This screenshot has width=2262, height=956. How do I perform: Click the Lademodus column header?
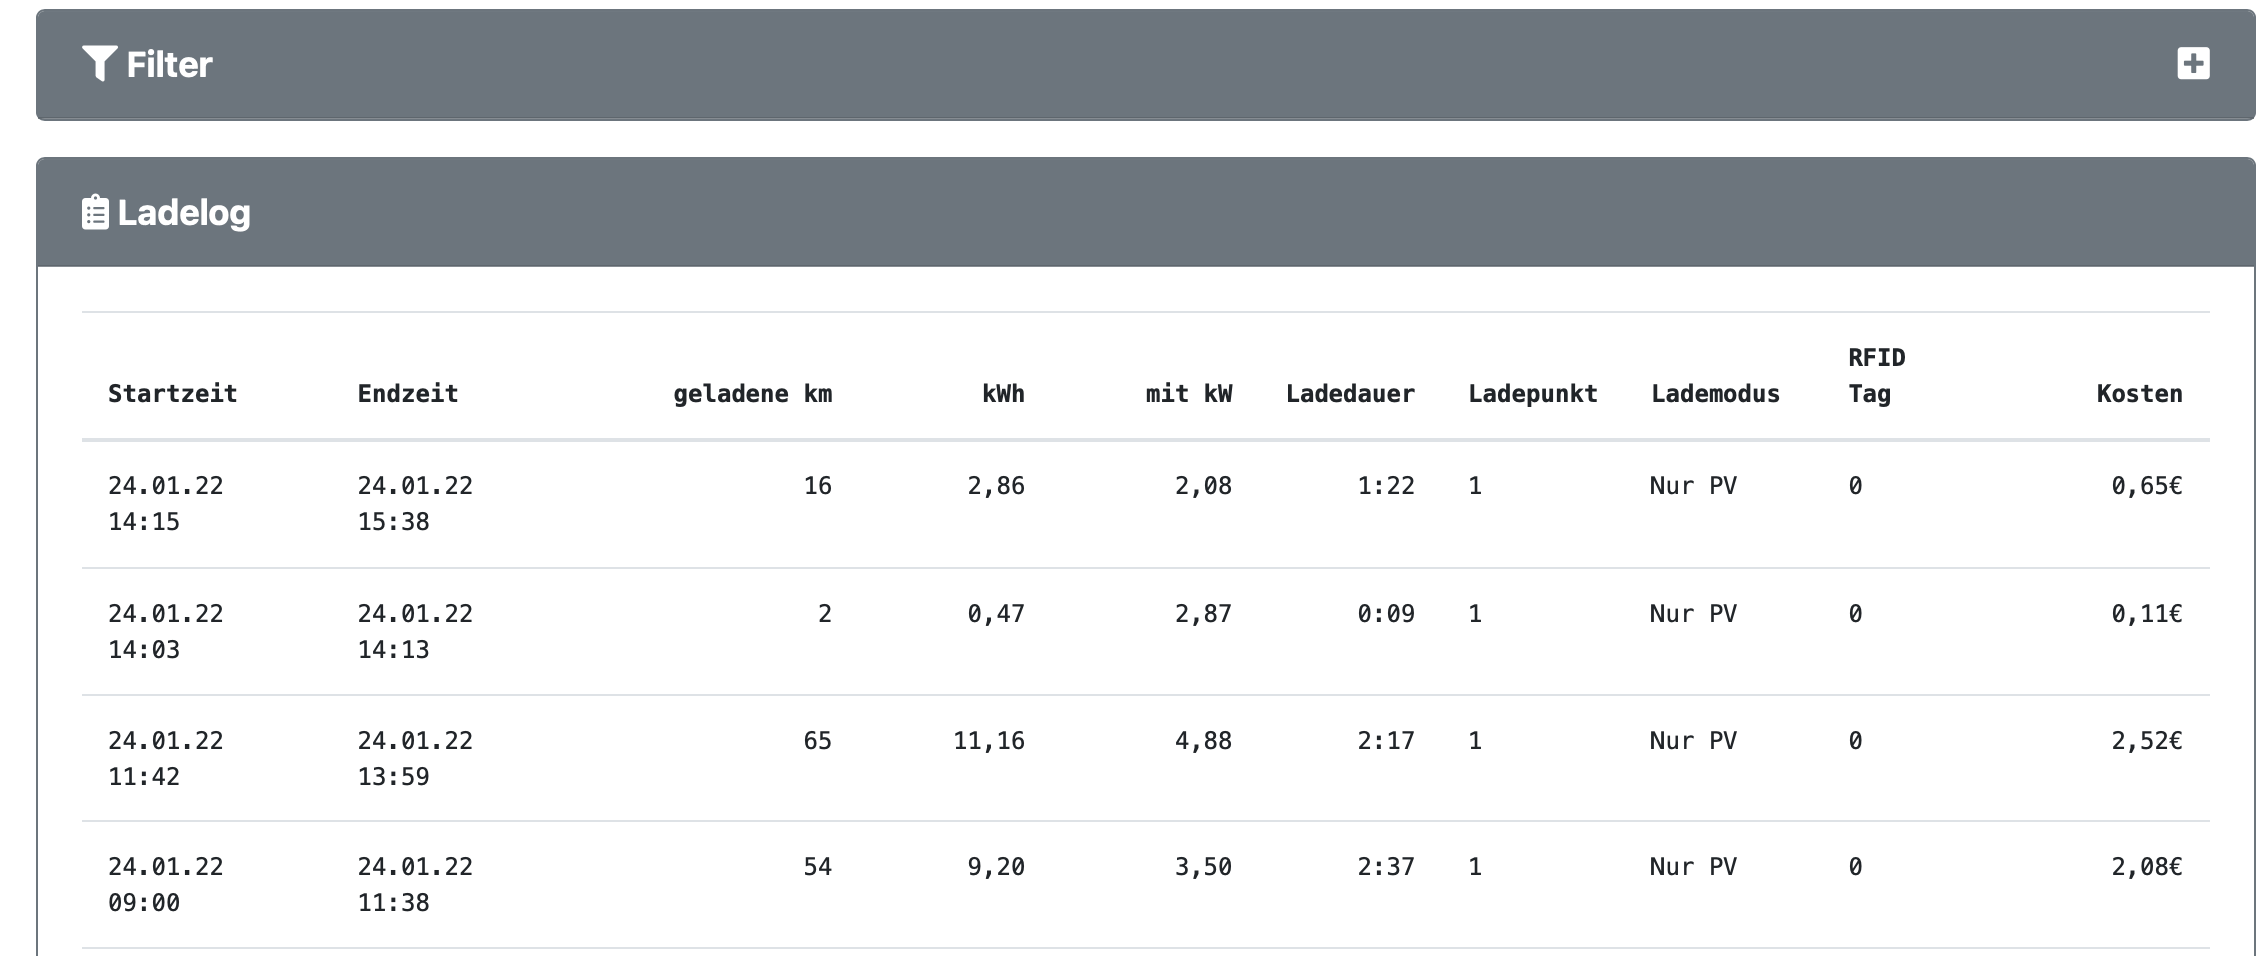tap(1715, 394)
